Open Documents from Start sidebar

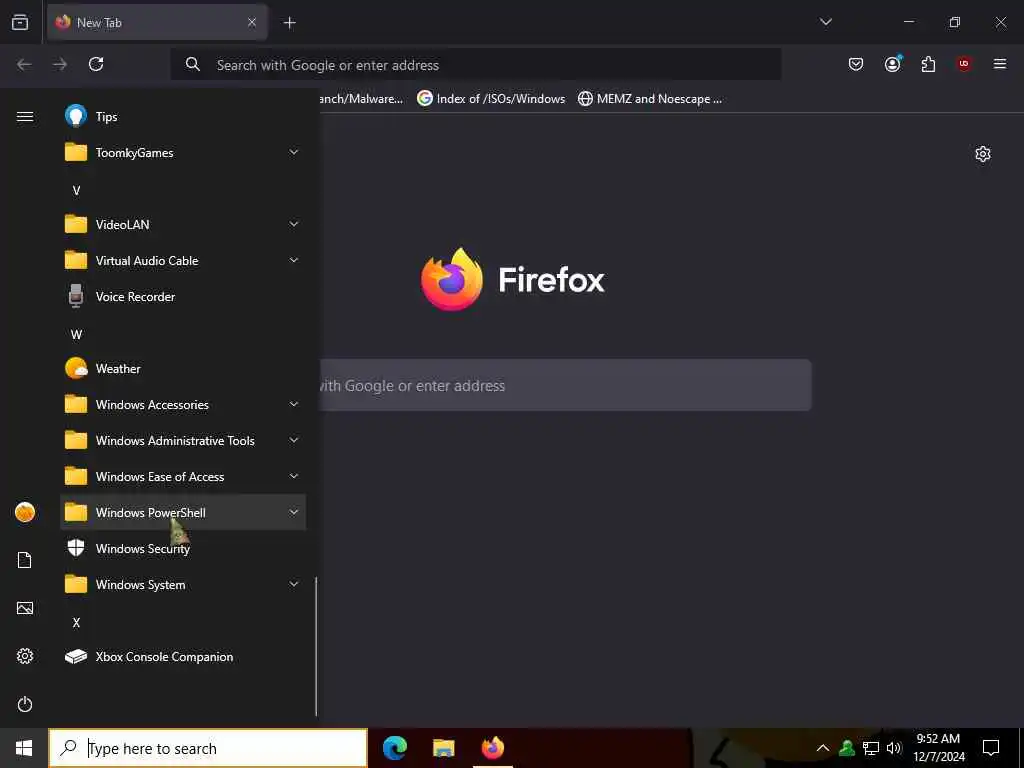tap(25, 560)
